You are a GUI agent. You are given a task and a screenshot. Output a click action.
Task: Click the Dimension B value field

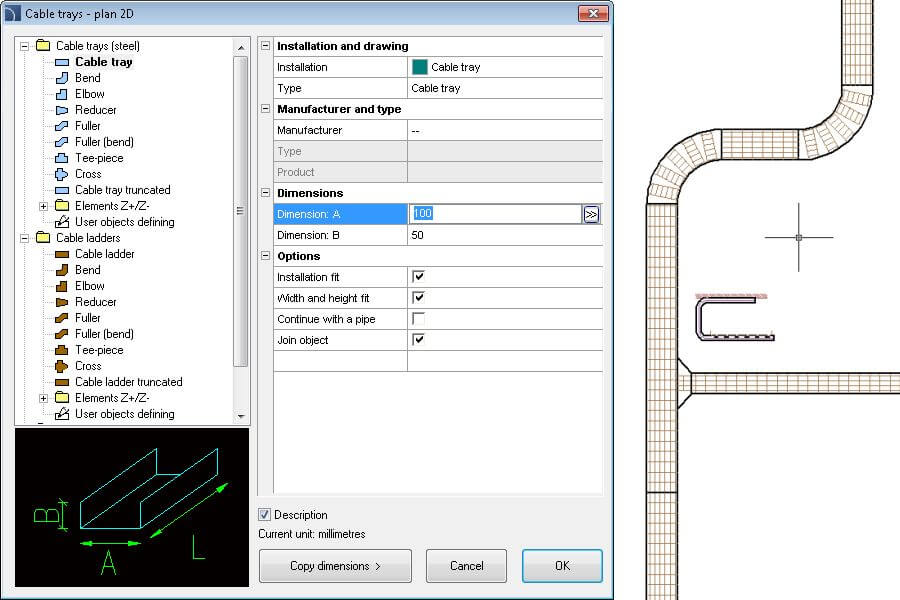(504, 235)
